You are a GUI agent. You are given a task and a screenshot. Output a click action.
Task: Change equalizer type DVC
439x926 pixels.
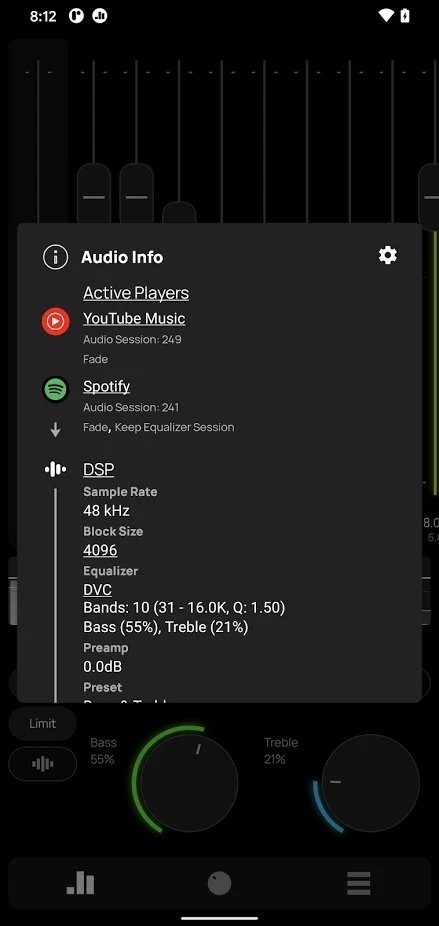(97, 590)
